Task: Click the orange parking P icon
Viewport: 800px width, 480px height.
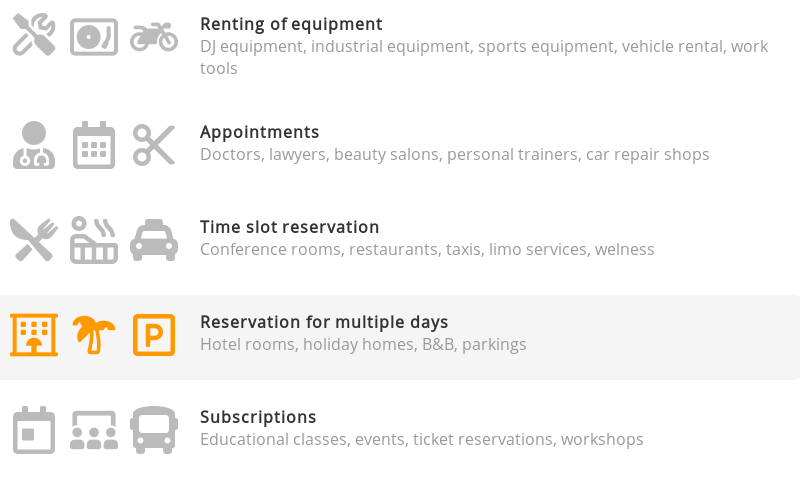Action: [154, 335]
